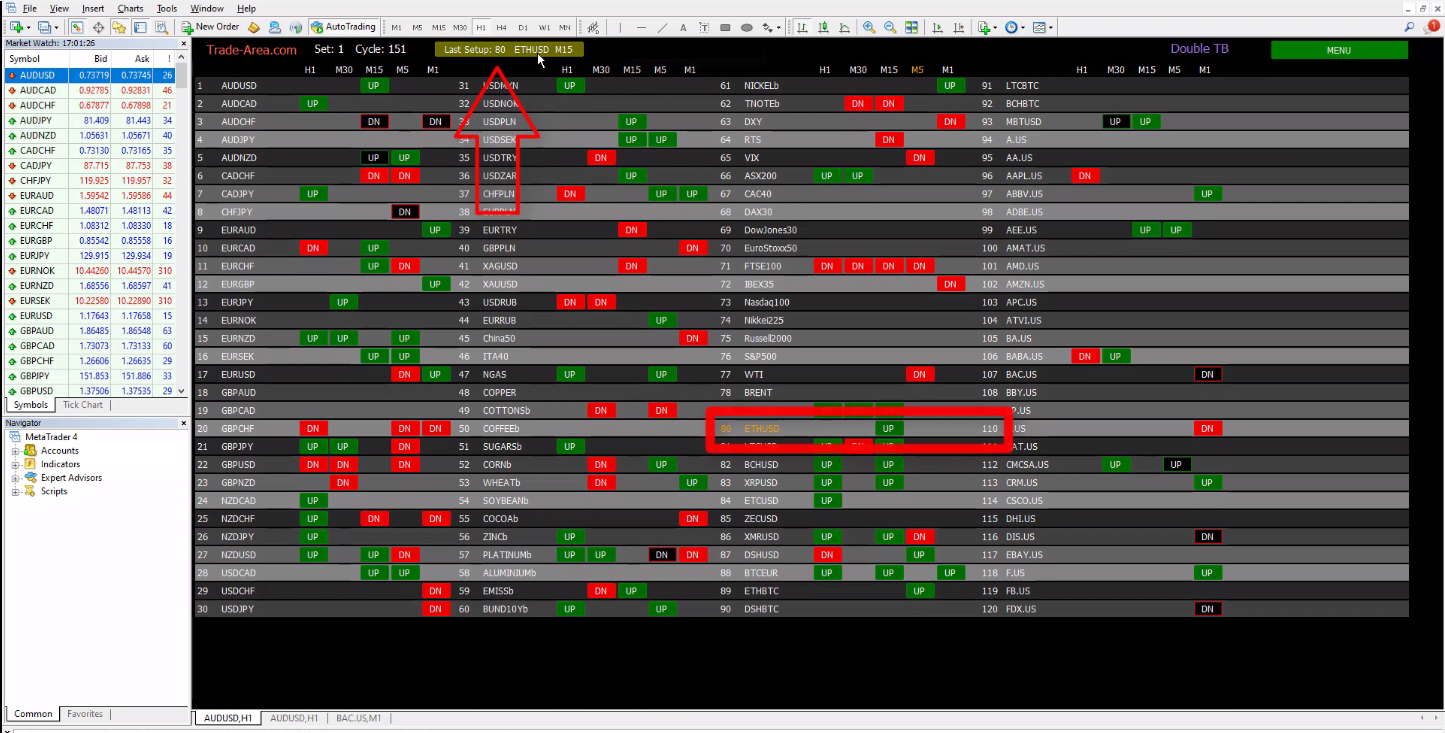Select the vertical line drawing tool
Image resolution: width=1445 pixels, height=733 pixels.
[x=619, y=27]
